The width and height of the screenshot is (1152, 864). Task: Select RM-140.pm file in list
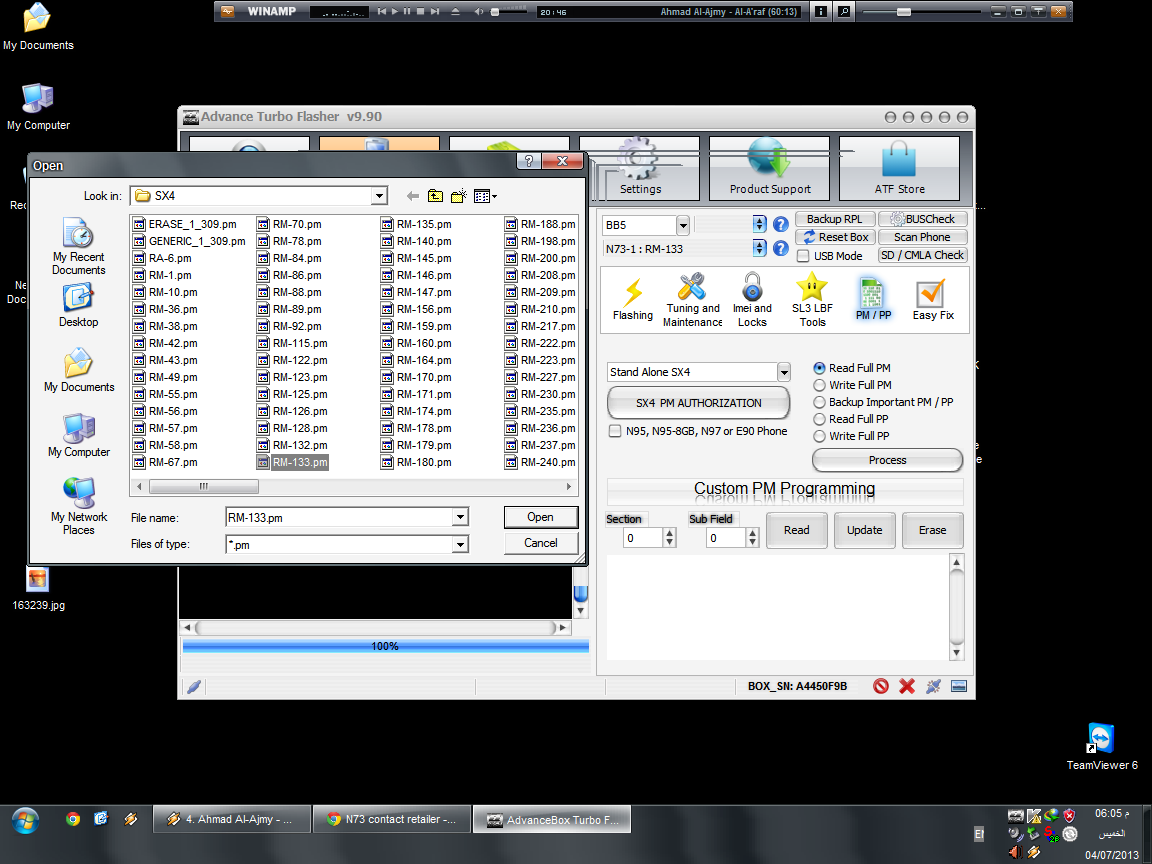pos(417,241)
